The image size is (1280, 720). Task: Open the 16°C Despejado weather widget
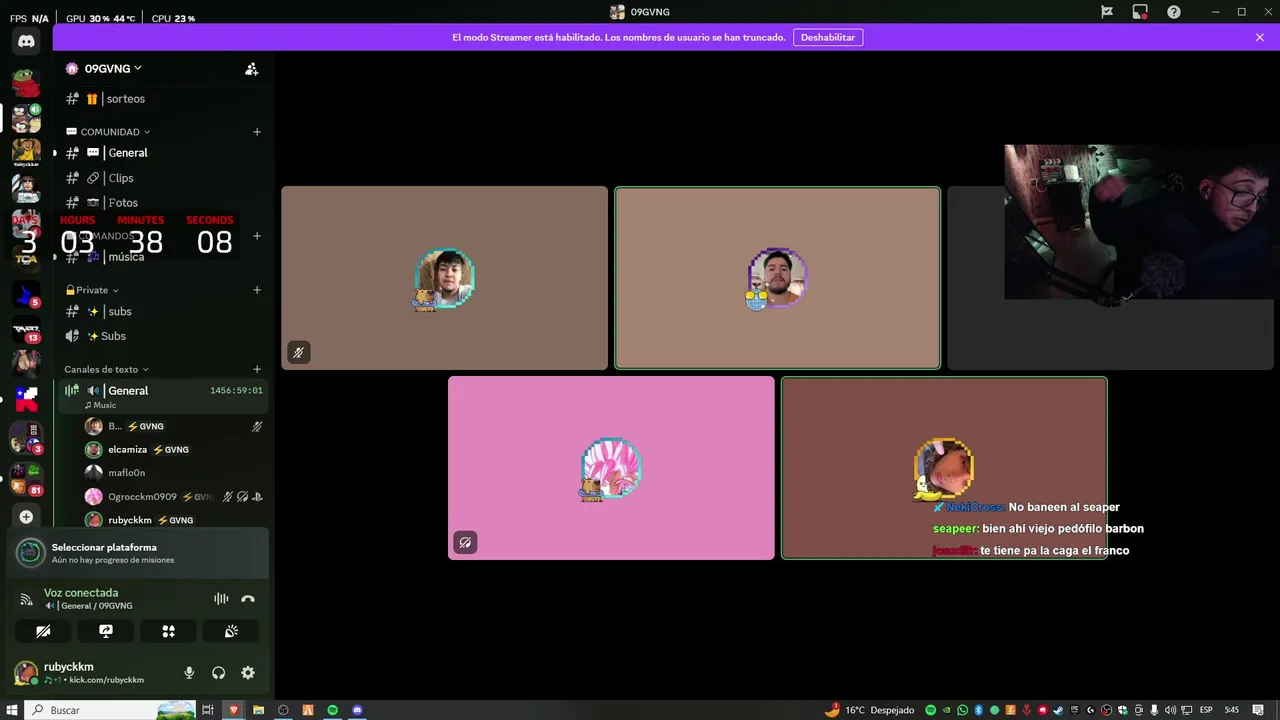tap(869, 710)
